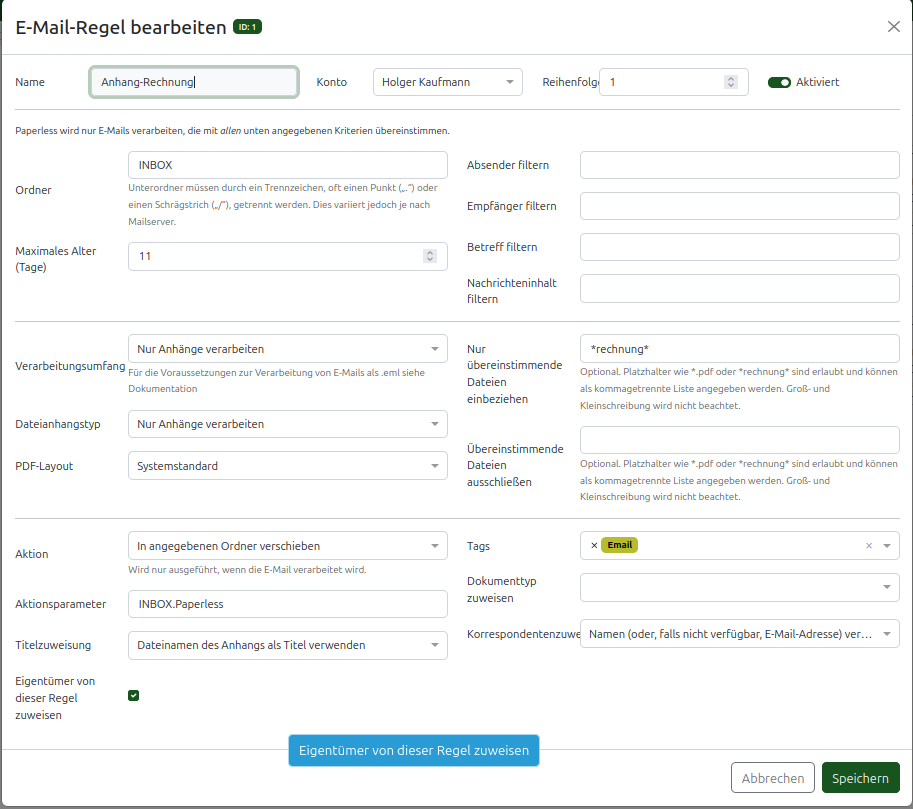Screen dimensions: 913x809
Task: Expand the PDF-Layout Systemstandard dropdown
Action: [287, 466]
